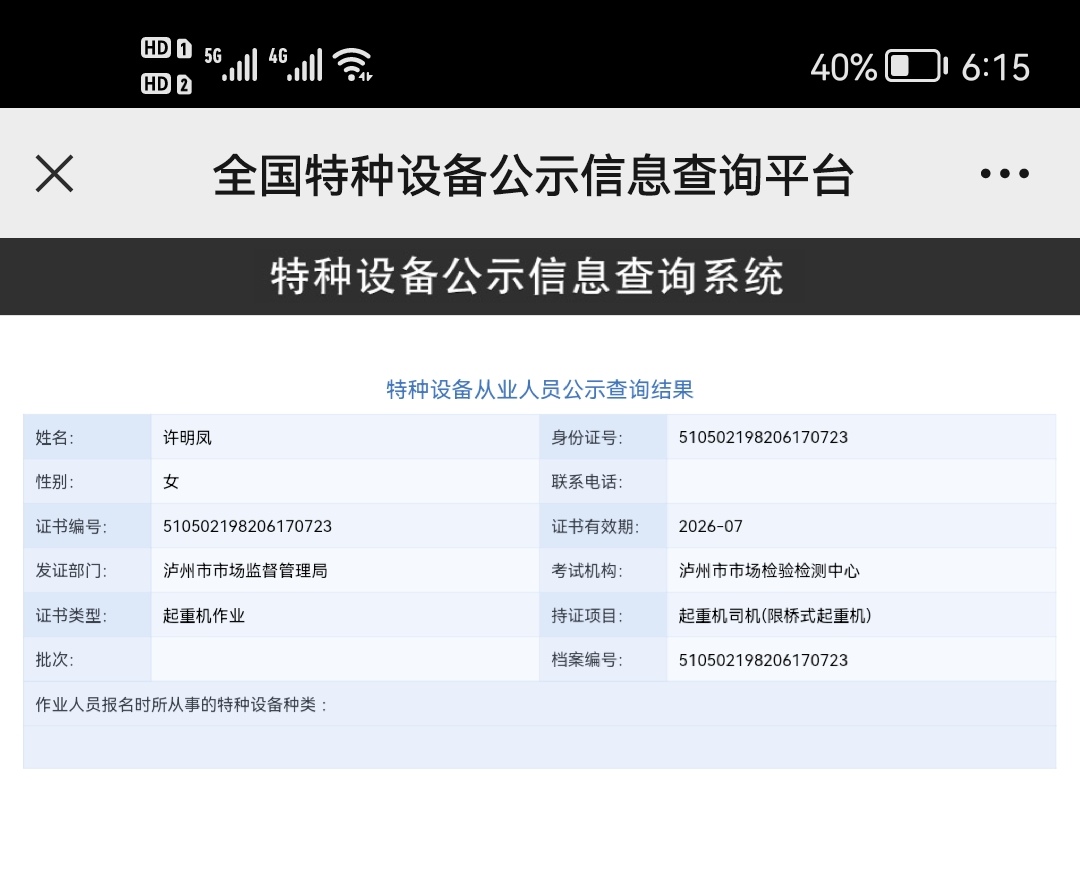The image size is (1080, 896).
Task: Select the 证书类型 value 起重机作业
Action: coord(204,616)
